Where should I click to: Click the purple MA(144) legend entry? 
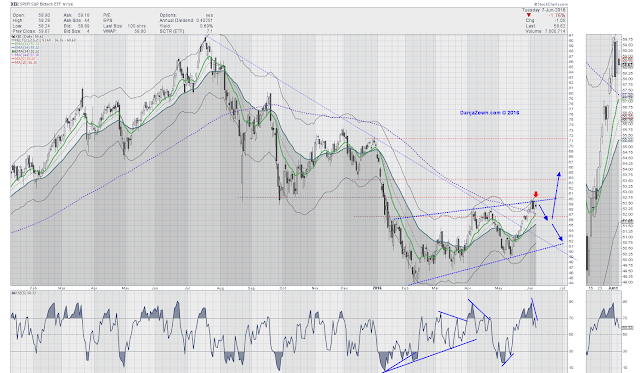(25, 55)
